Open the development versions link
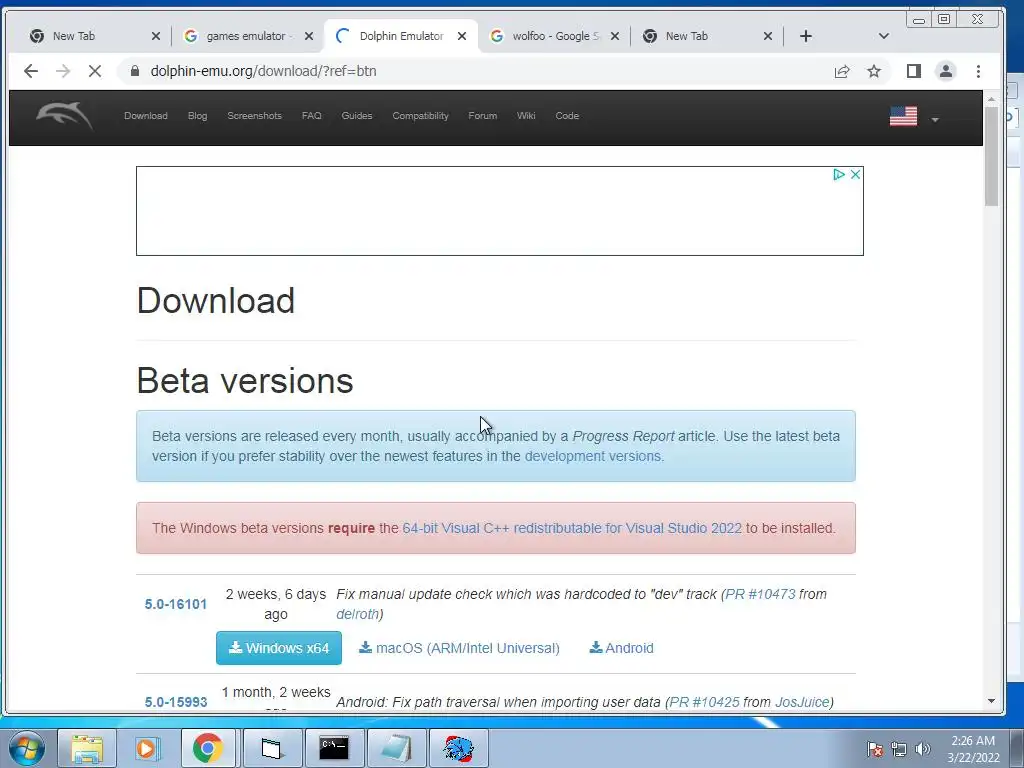The height and width of the screenshot is (768, 1024). 592,456
